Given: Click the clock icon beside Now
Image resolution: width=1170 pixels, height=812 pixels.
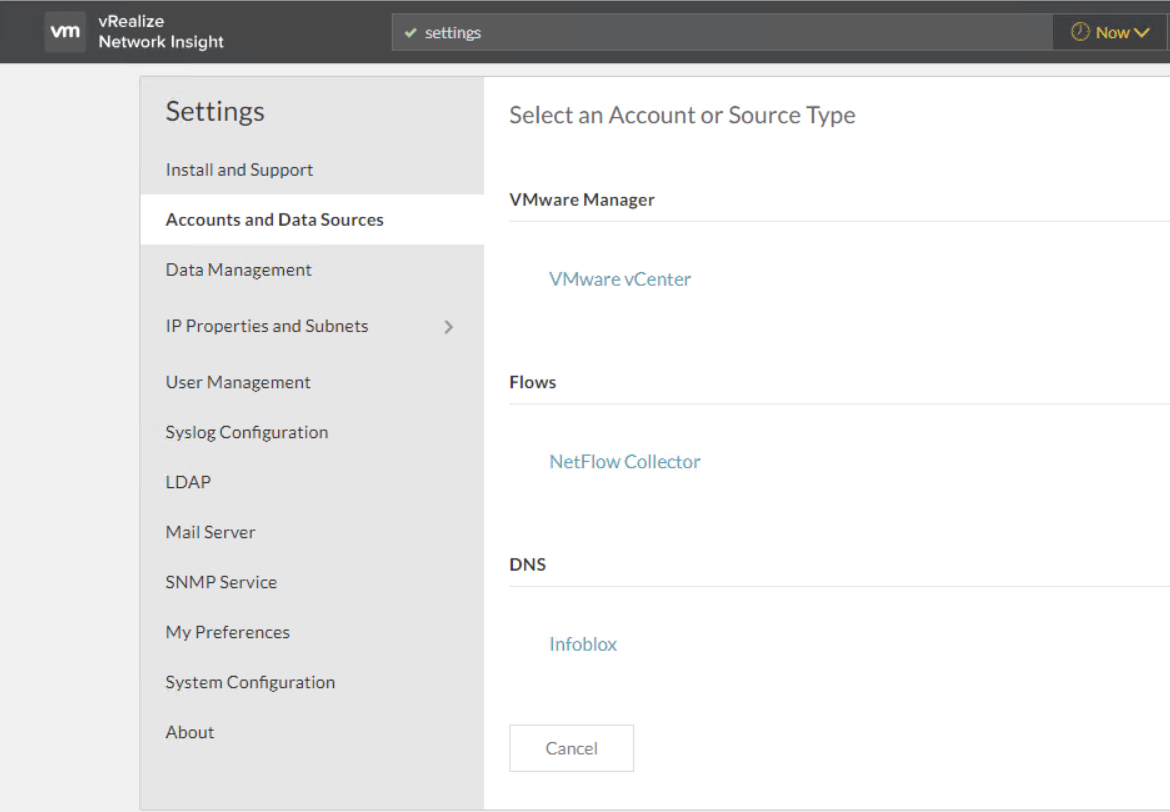Looking at the screenshot, I should (x=1080, y=32).
